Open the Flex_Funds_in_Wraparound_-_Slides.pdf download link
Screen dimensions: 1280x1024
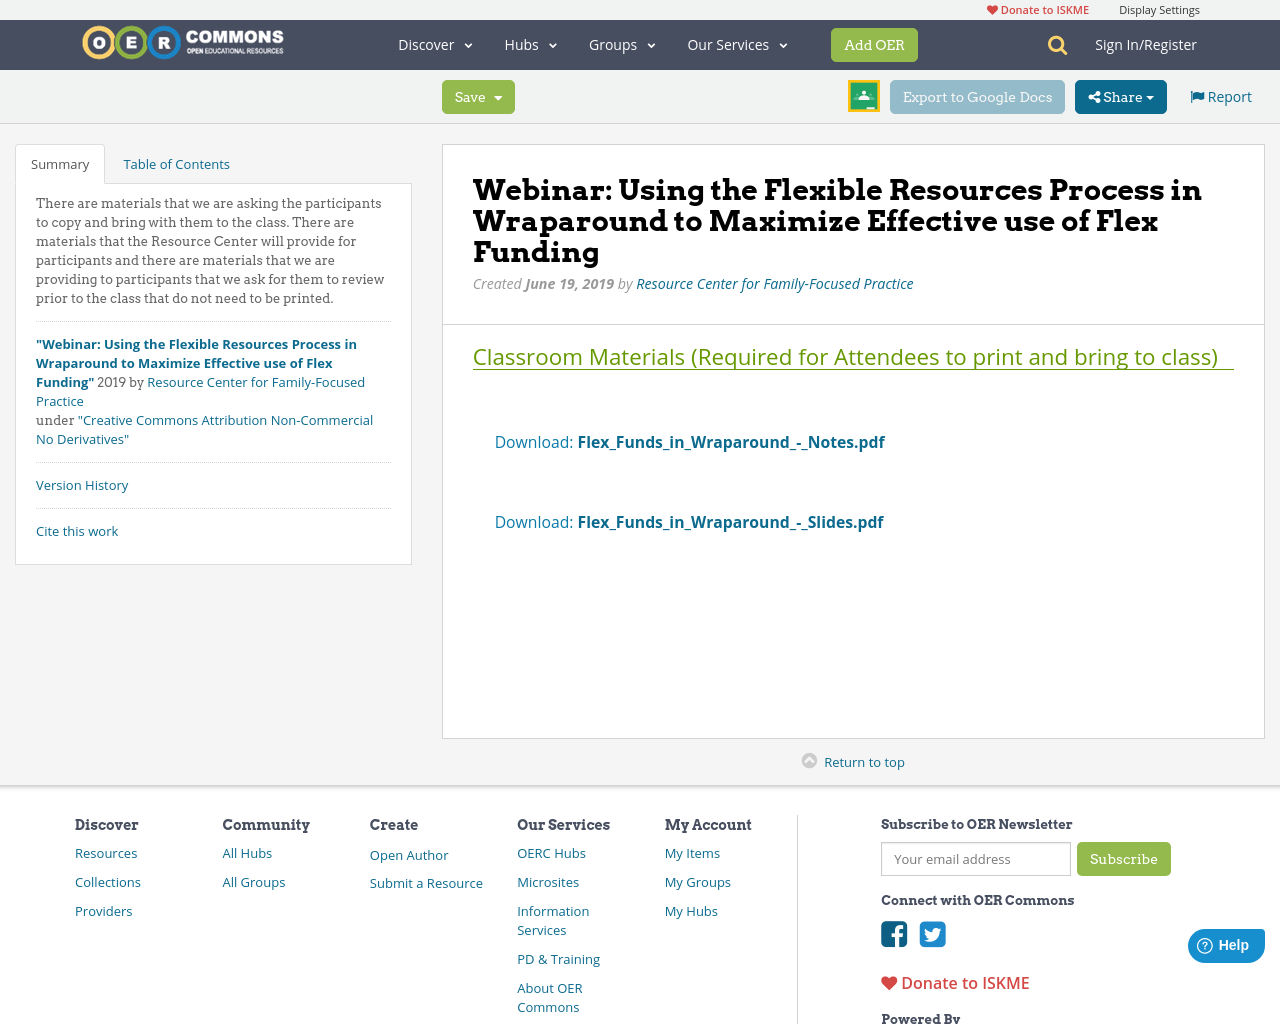pyautogui.click(x=730, y=521)
